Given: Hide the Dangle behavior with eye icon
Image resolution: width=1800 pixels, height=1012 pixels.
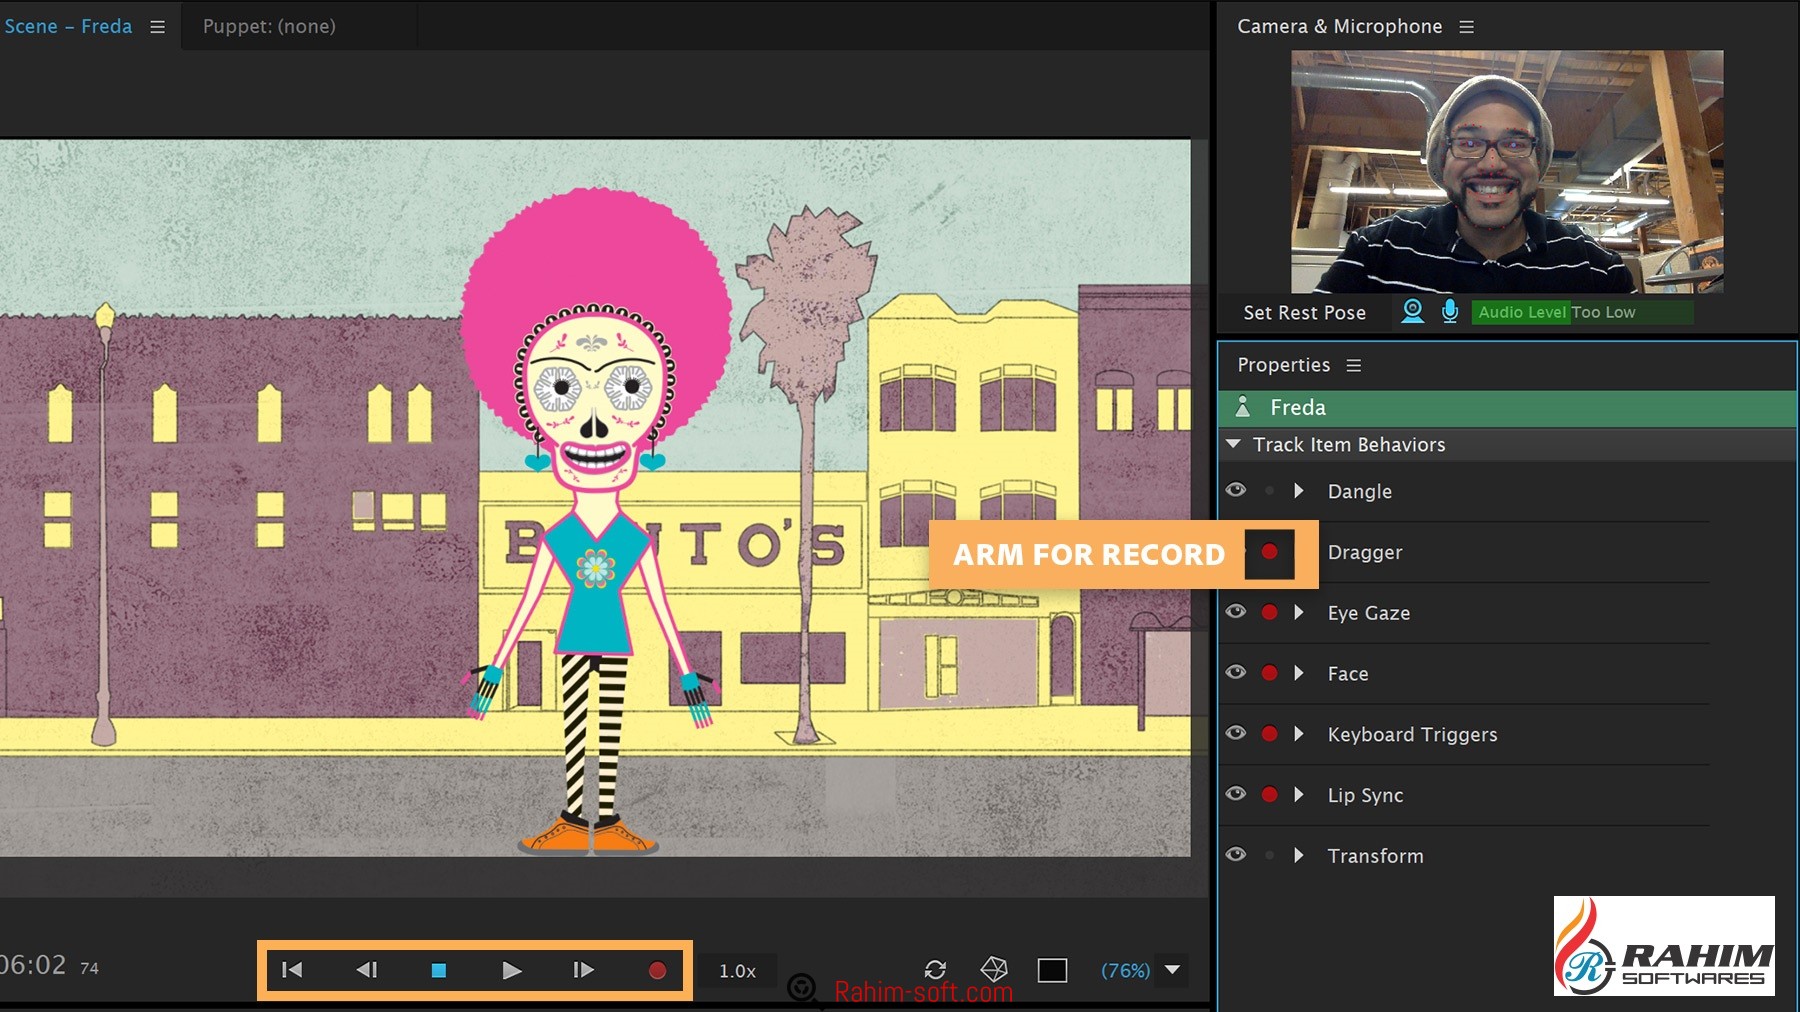Looking at the screenshot, I should pos(1236,490).
